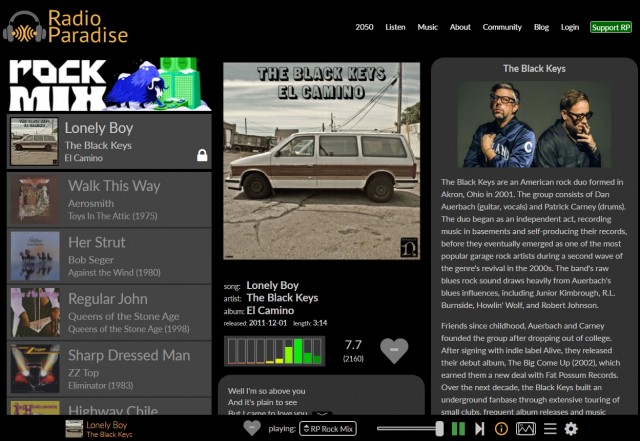Open the RP Rock Mix channel dropdown
Viewport: 640px width, 441px height.
tap(328, 429)
